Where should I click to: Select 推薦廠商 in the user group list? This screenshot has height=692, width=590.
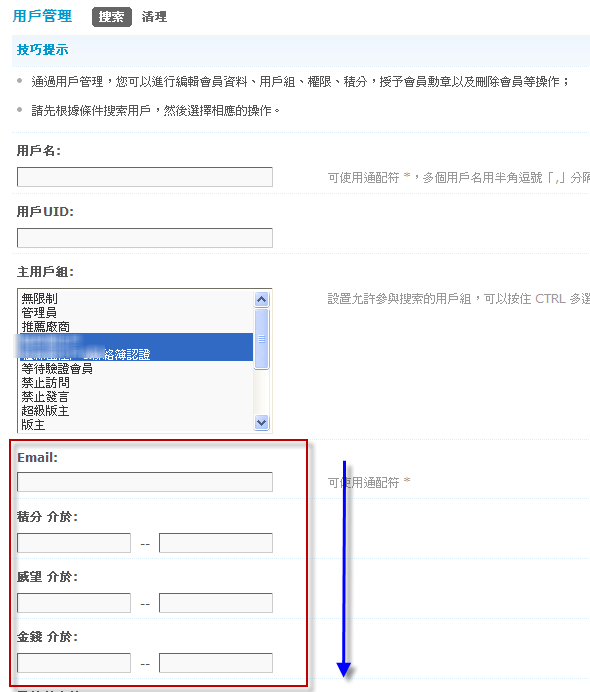[x=136, y=327]
